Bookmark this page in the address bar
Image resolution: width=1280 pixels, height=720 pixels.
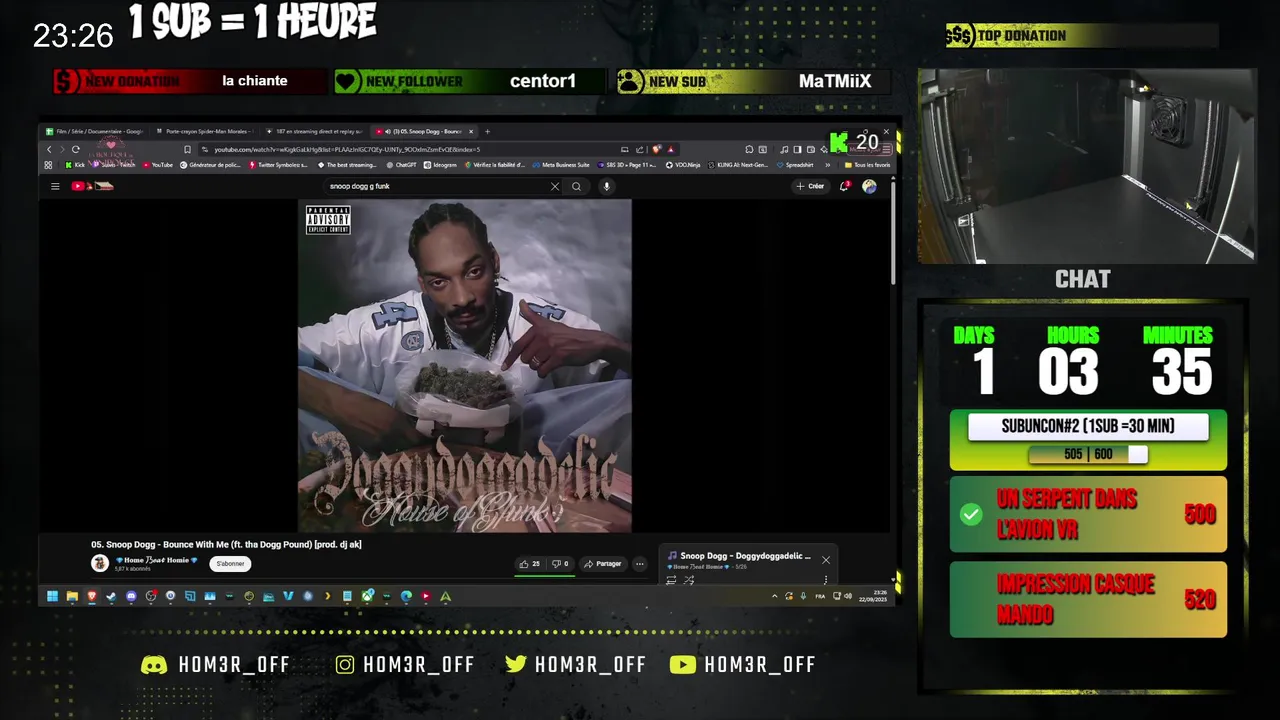click(187, 149)
